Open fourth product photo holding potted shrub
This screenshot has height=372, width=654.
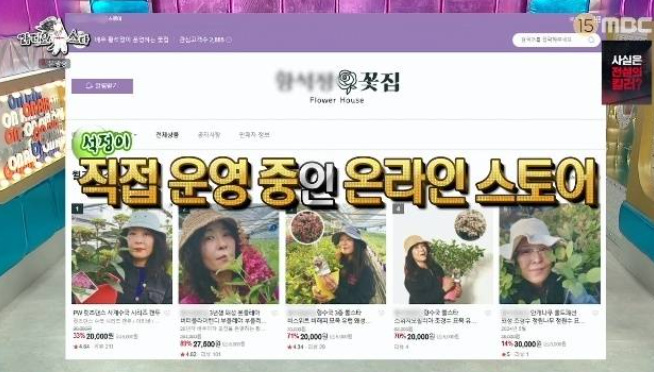click(443, 254)
